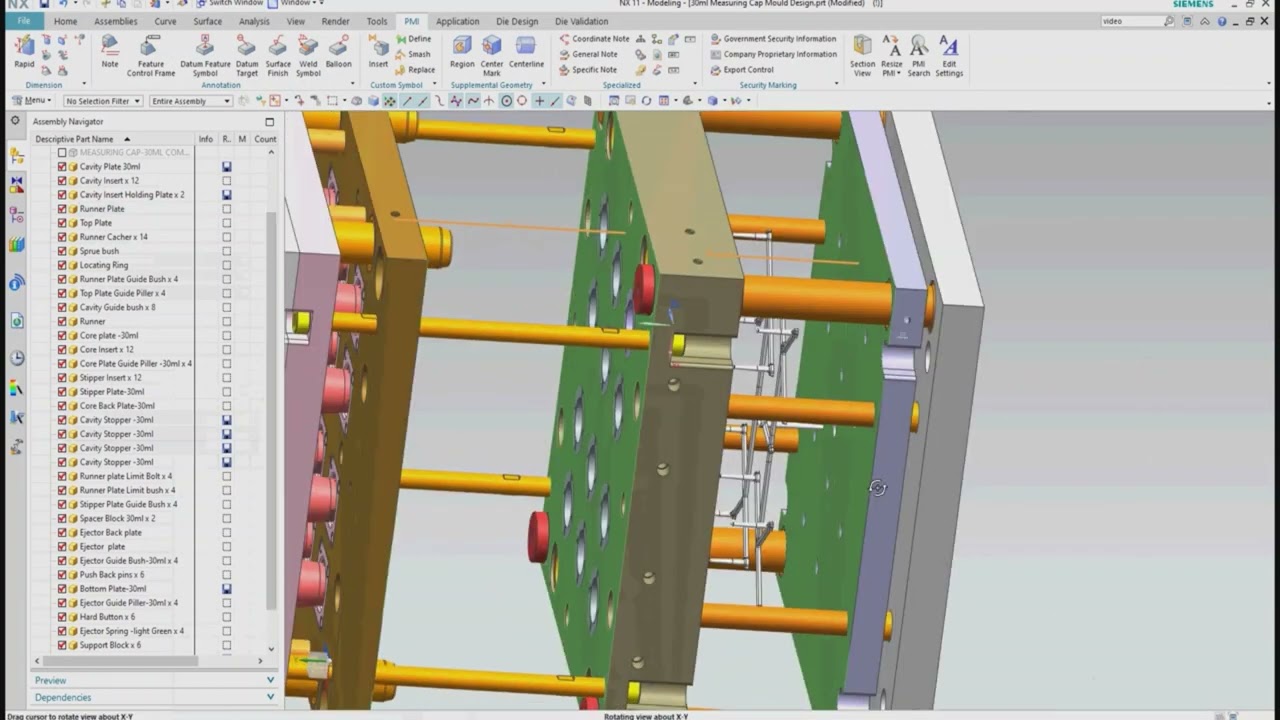Expand the Annotation group options arrow

[x=351, y=85]
